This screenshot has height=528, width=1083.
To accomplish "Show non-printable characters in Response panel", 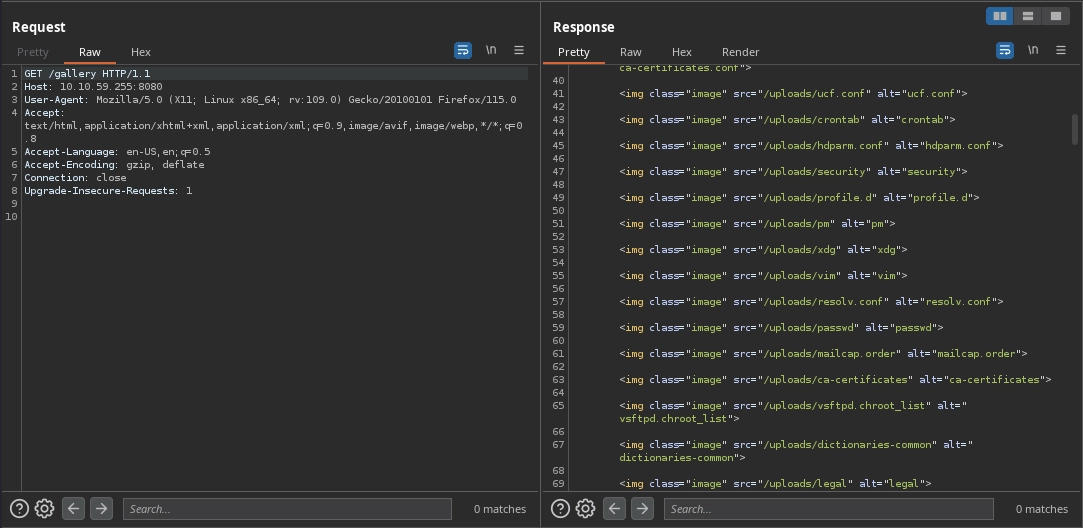I will point(1033,50).
